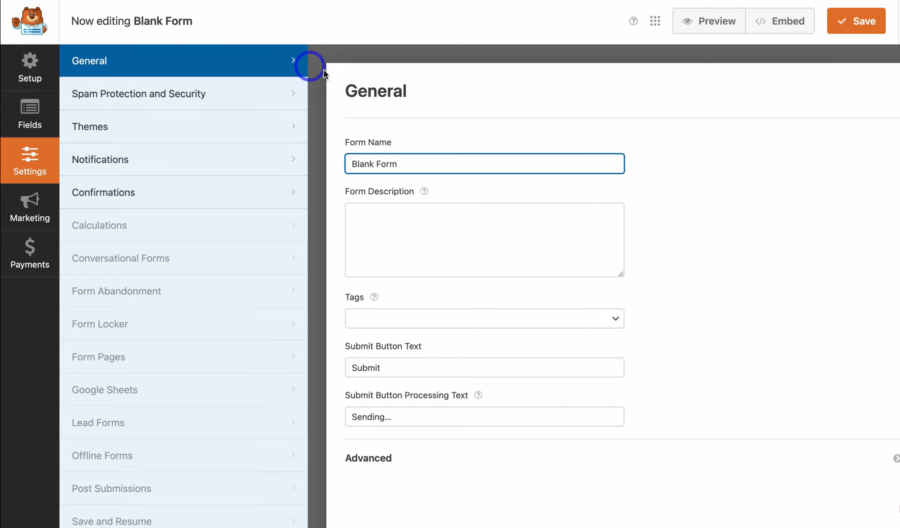This screenshot has width=900, height=528.
Task: Open the Setup panel
Action: coord(29,68)
